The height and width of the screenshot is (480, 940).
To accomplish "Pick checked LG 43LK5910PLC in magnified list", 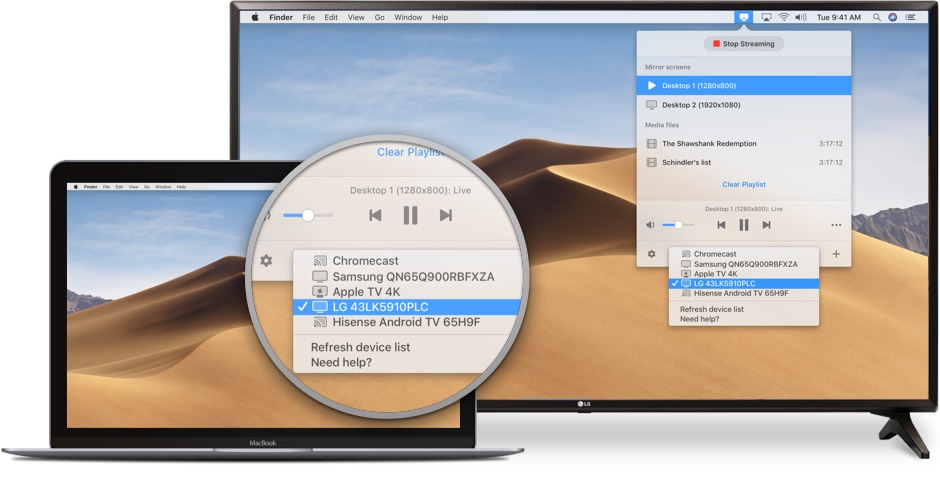I will tap(406, 307).
